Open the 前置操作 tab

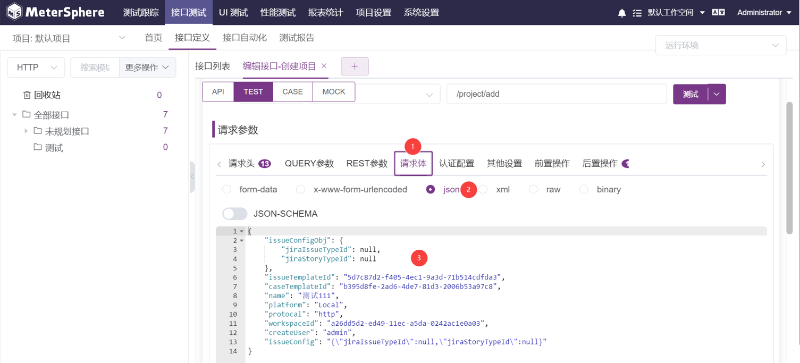552,163
